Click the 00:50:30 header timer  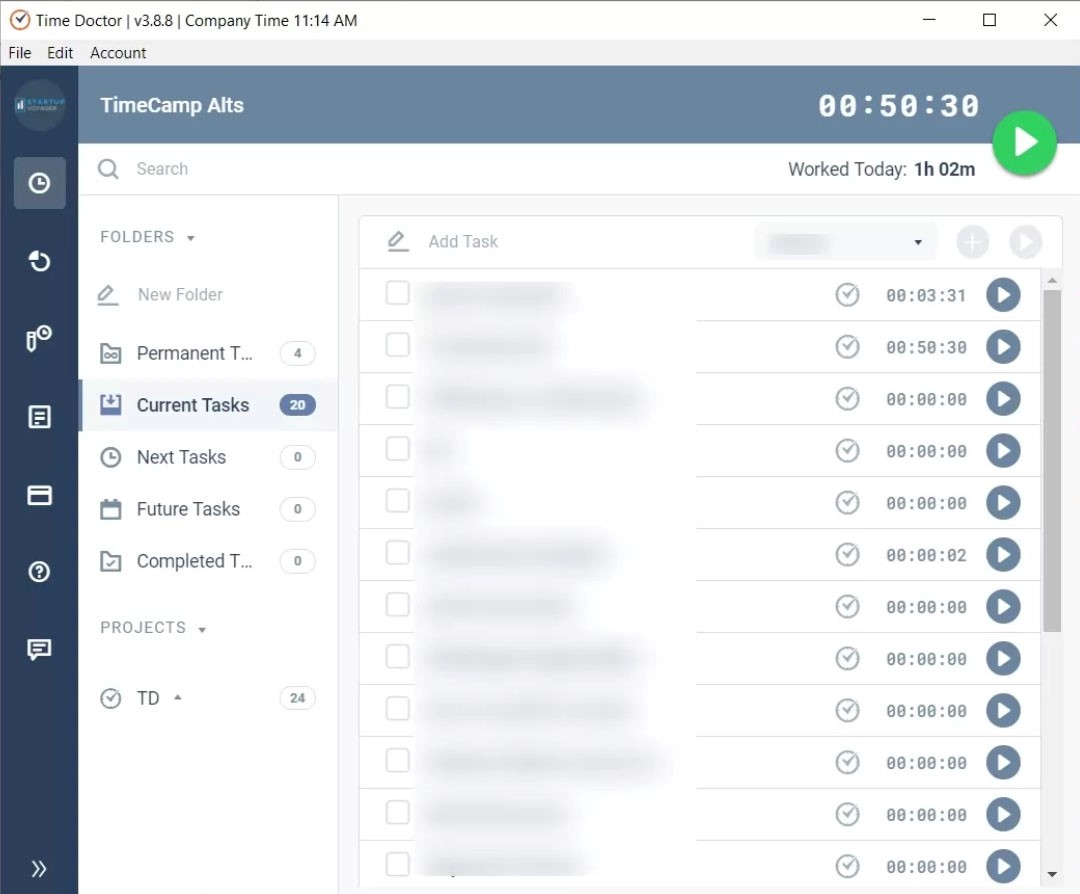pos(898,106)
